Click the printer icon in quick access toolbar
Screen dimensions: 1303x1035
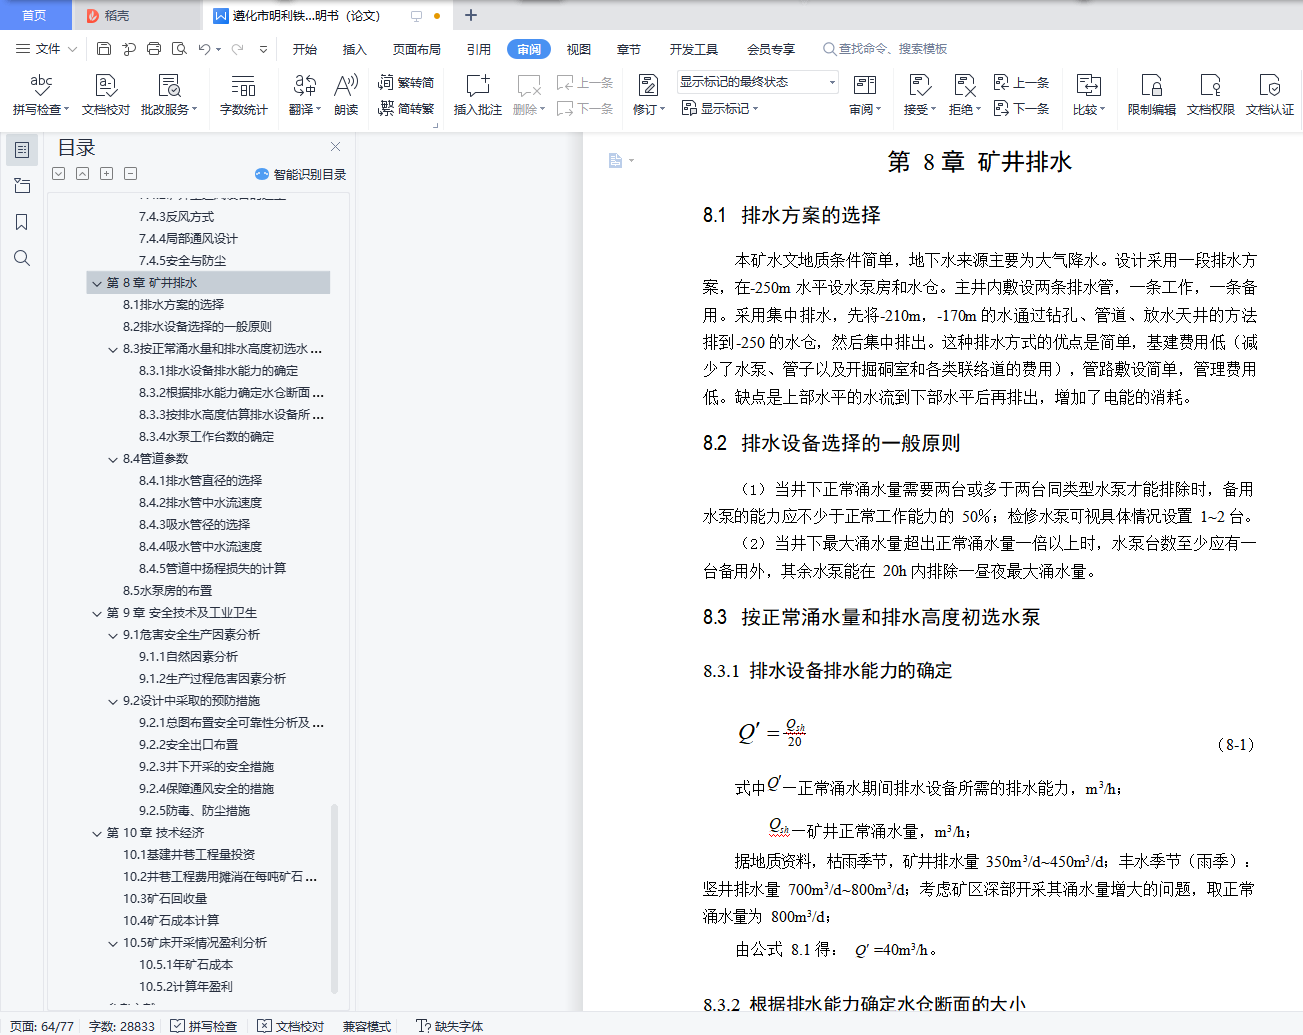[154, 49]
